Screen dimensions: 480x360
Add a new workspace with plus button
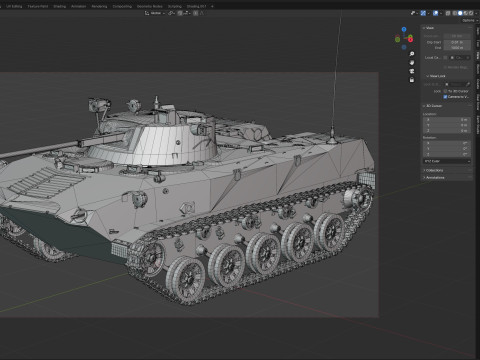click(212, 6)
